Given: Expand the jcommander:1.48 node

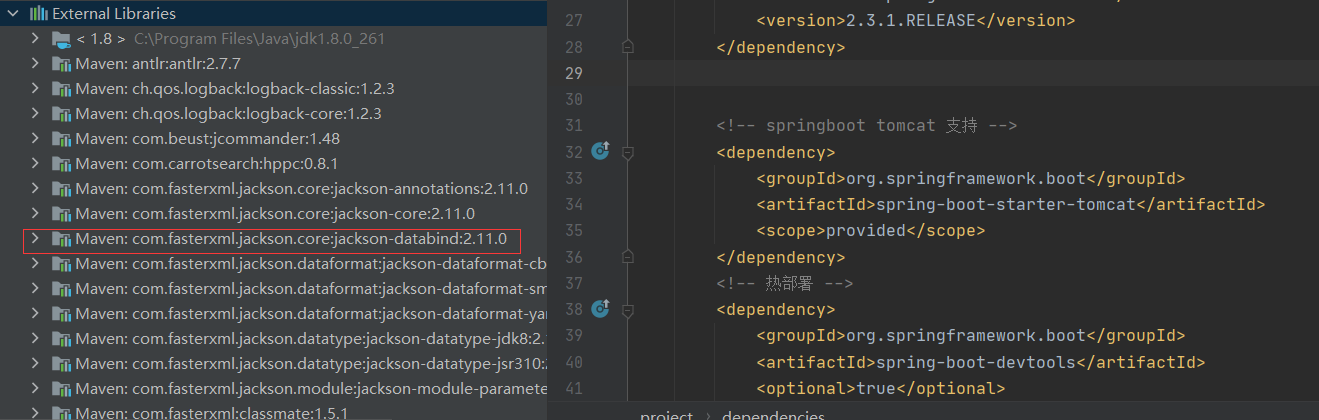Looking at the screenshot, I should point(36,139).
